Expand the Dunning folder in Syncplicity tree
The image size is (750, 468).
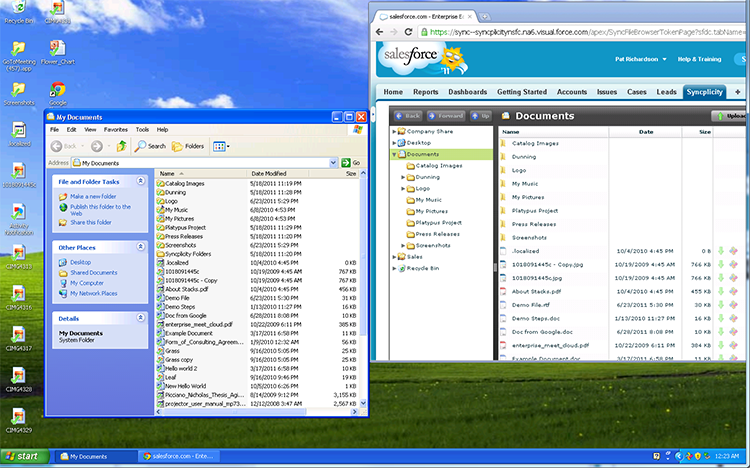coord(403,177)
